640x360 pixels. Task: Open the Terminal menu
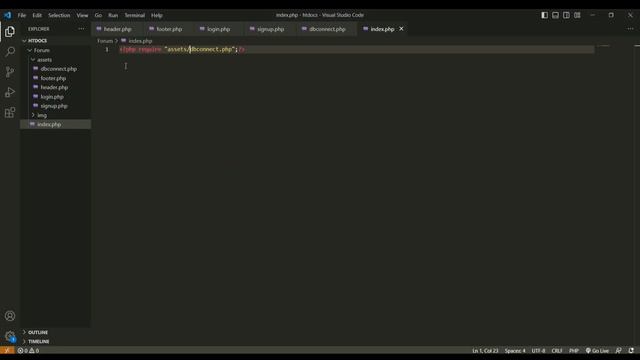click(x=135, y=15)
